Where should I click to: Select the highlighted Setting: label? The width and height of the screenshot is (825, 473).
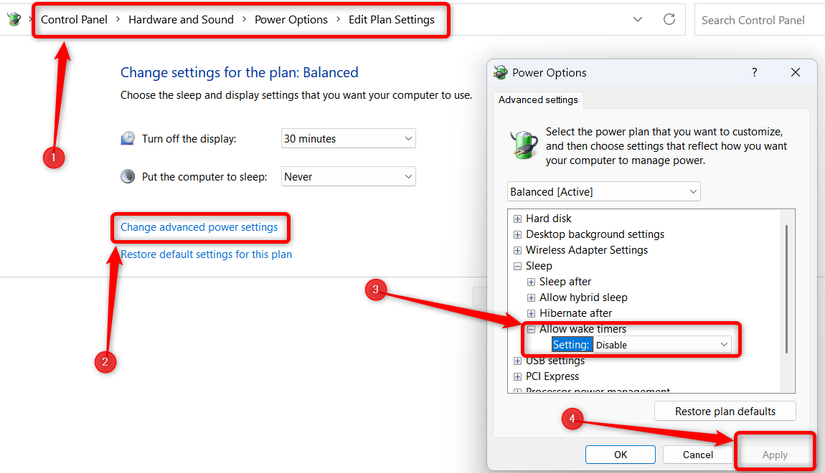pyautogui.click(x=571, y=345)
